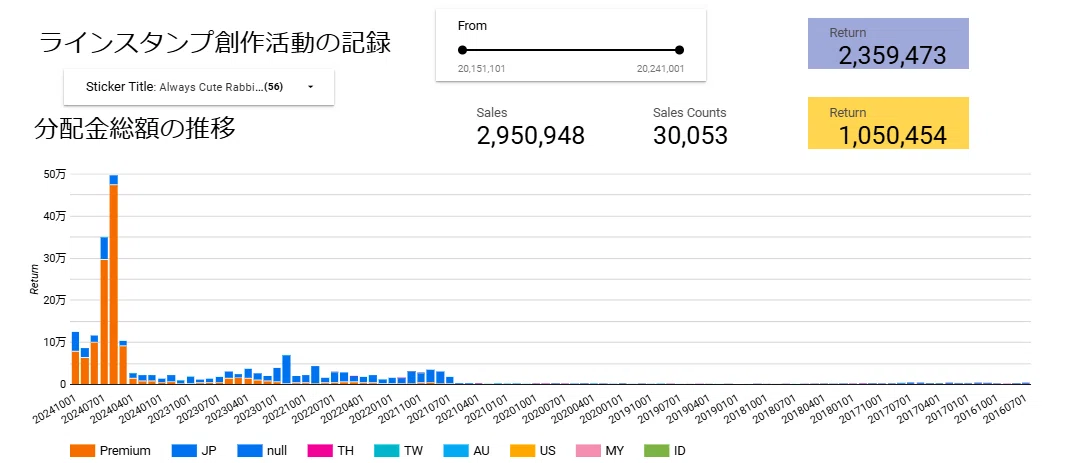Click the yellow Return scorecard 1,050,454

(x=888, y=123)
